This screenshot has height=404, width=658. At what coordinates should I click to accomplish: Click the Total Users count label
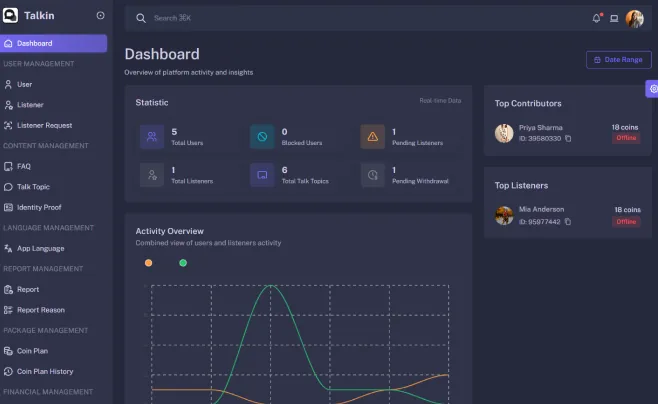(x=187, y=143)
